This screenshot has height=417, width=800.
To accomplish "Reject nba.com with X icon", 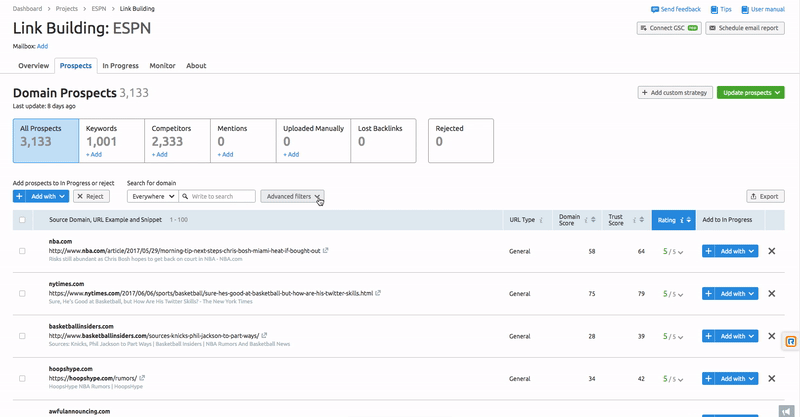I will [x=771, y=251].
